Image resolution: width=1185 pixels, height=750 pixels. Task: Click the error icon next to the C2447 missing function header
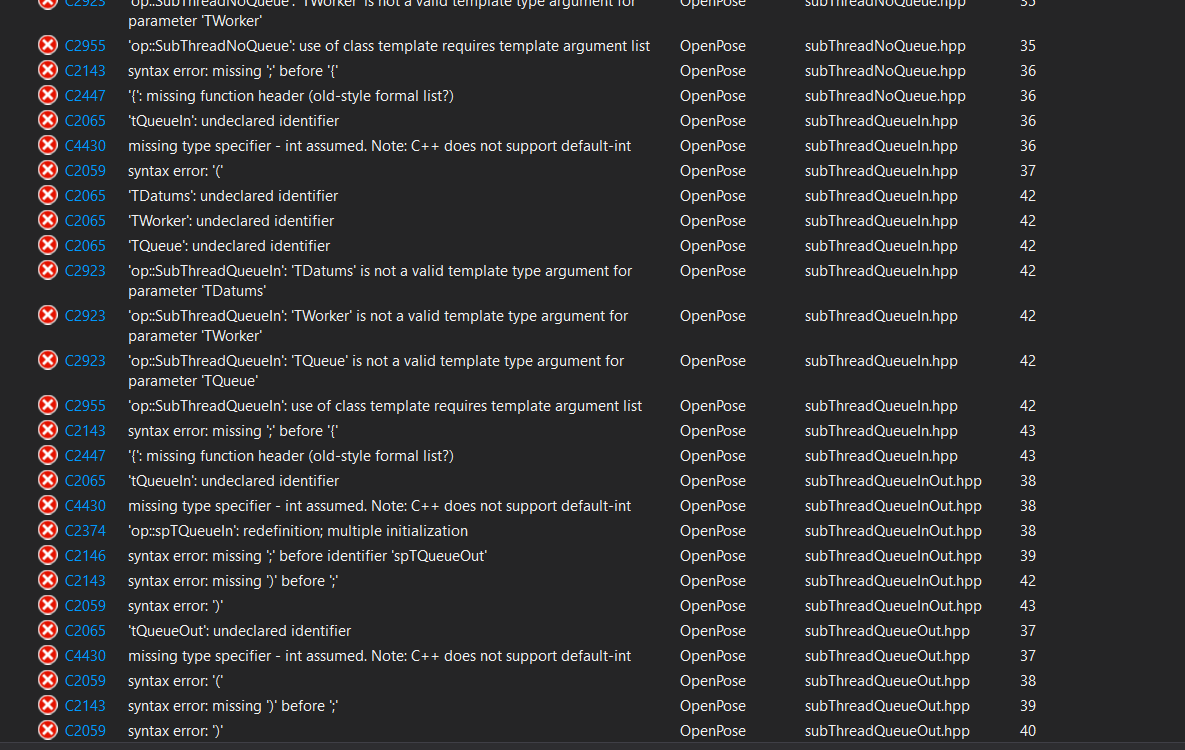click(47, 95)
